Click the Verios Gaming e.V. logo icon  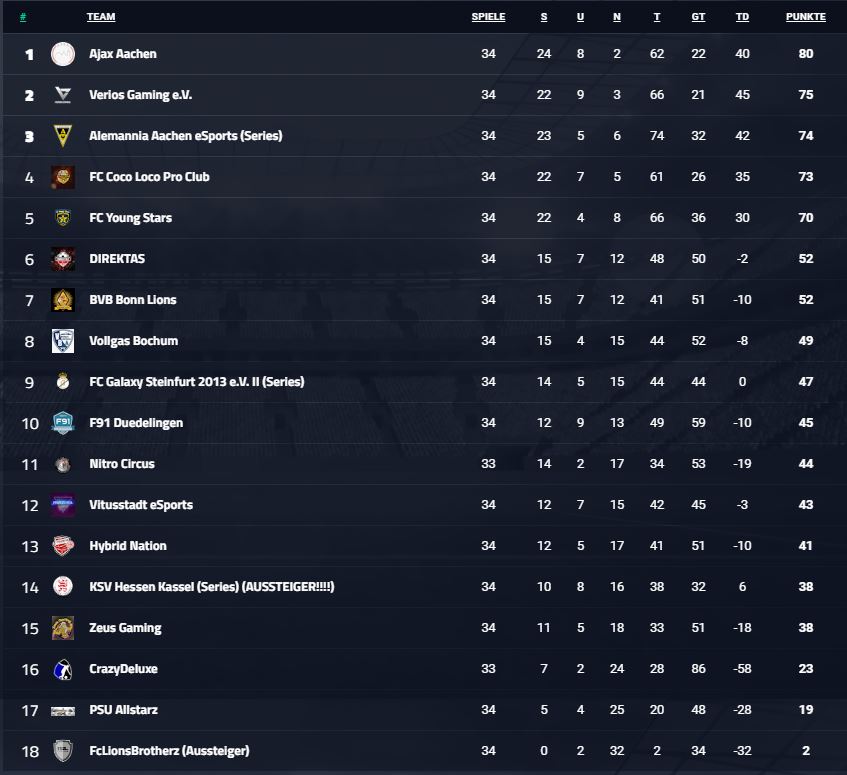tap(63, 95)
